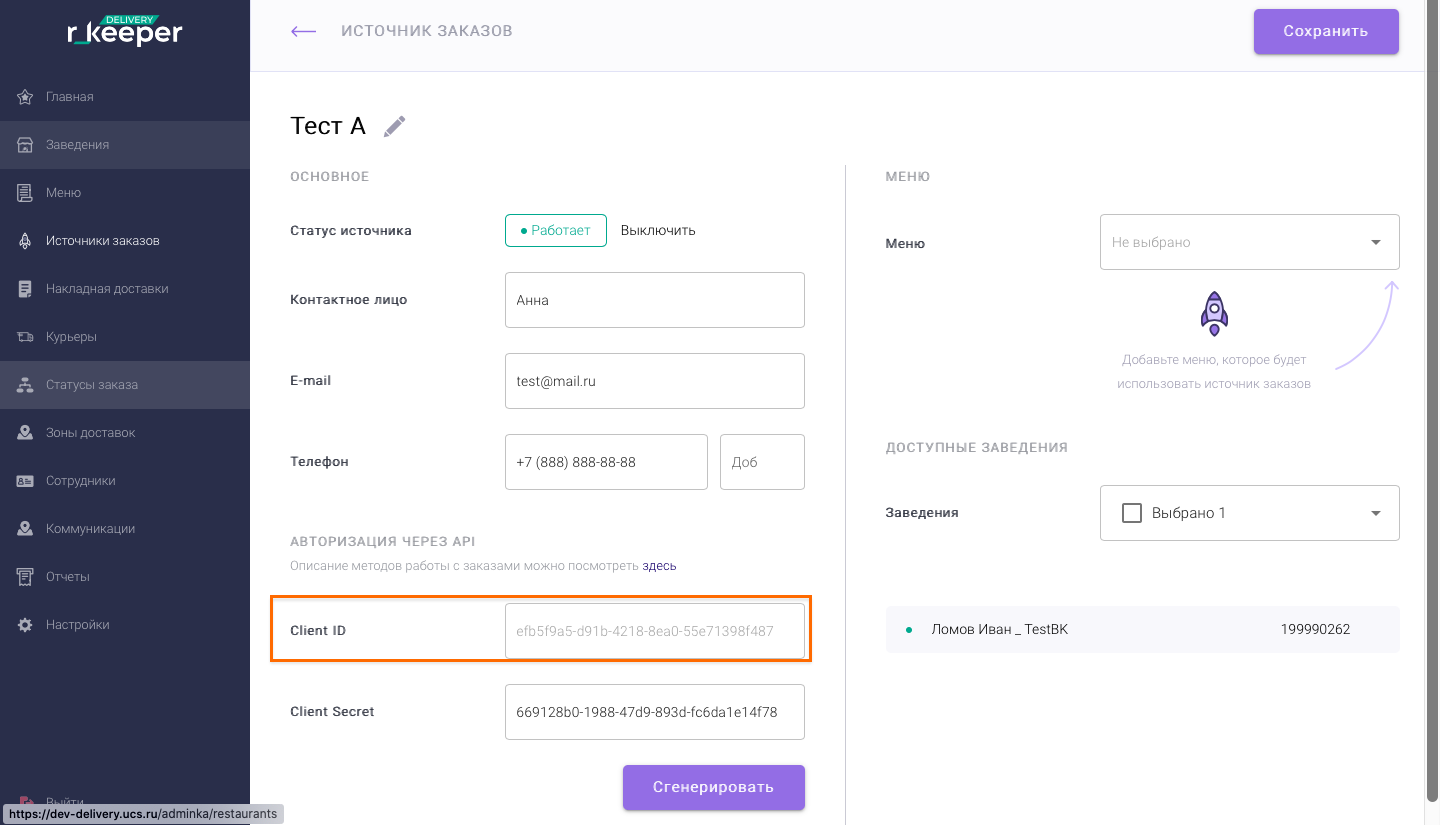Select the Работает status toggle
This screenshot has width=1440, height=825.
[x=555, y=230]
